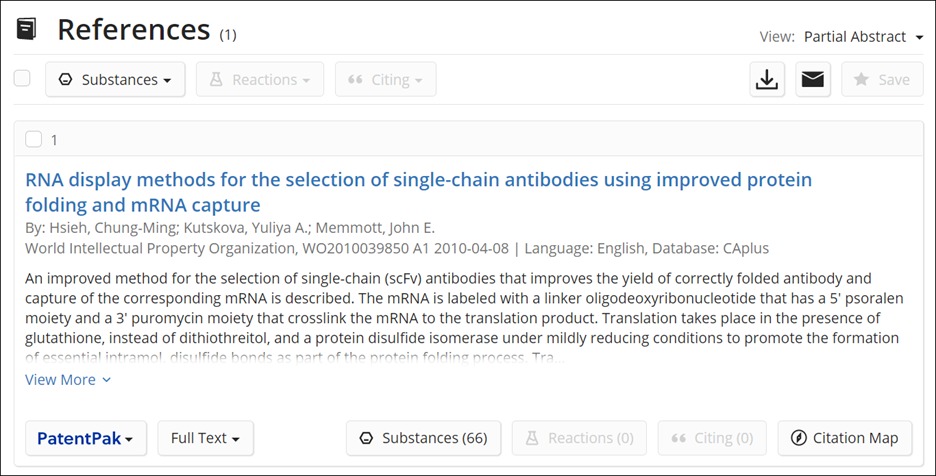Click the patent number WO2010039850 text
Viewport: 936px width, 476px height.
(x=355, y=248)
